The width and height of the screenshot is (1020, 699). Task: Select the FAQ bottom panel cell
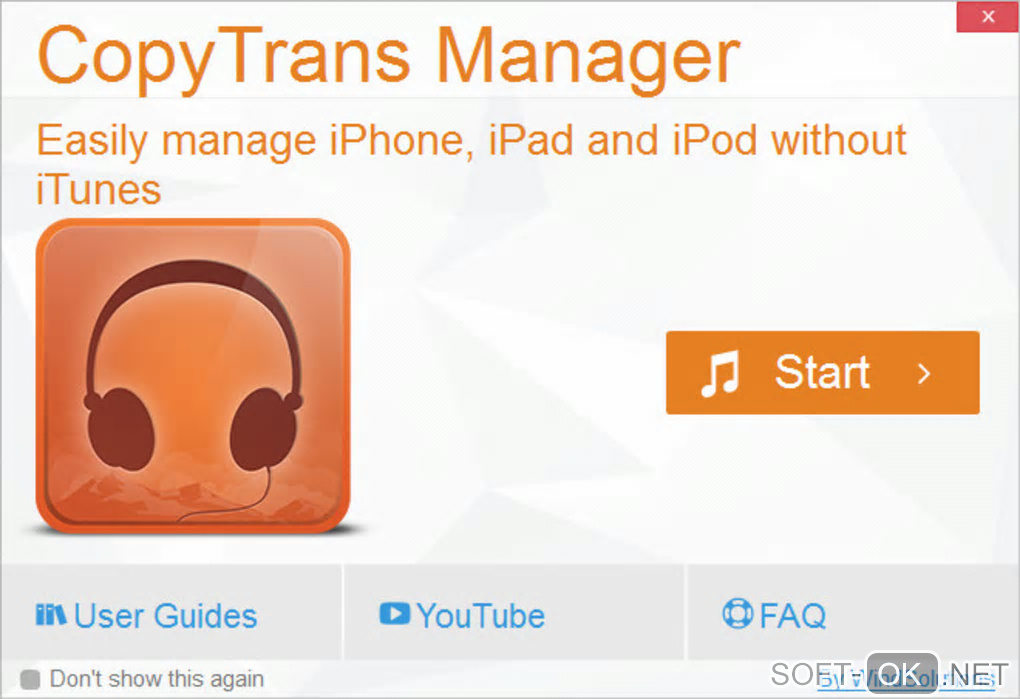click(853, 613)
